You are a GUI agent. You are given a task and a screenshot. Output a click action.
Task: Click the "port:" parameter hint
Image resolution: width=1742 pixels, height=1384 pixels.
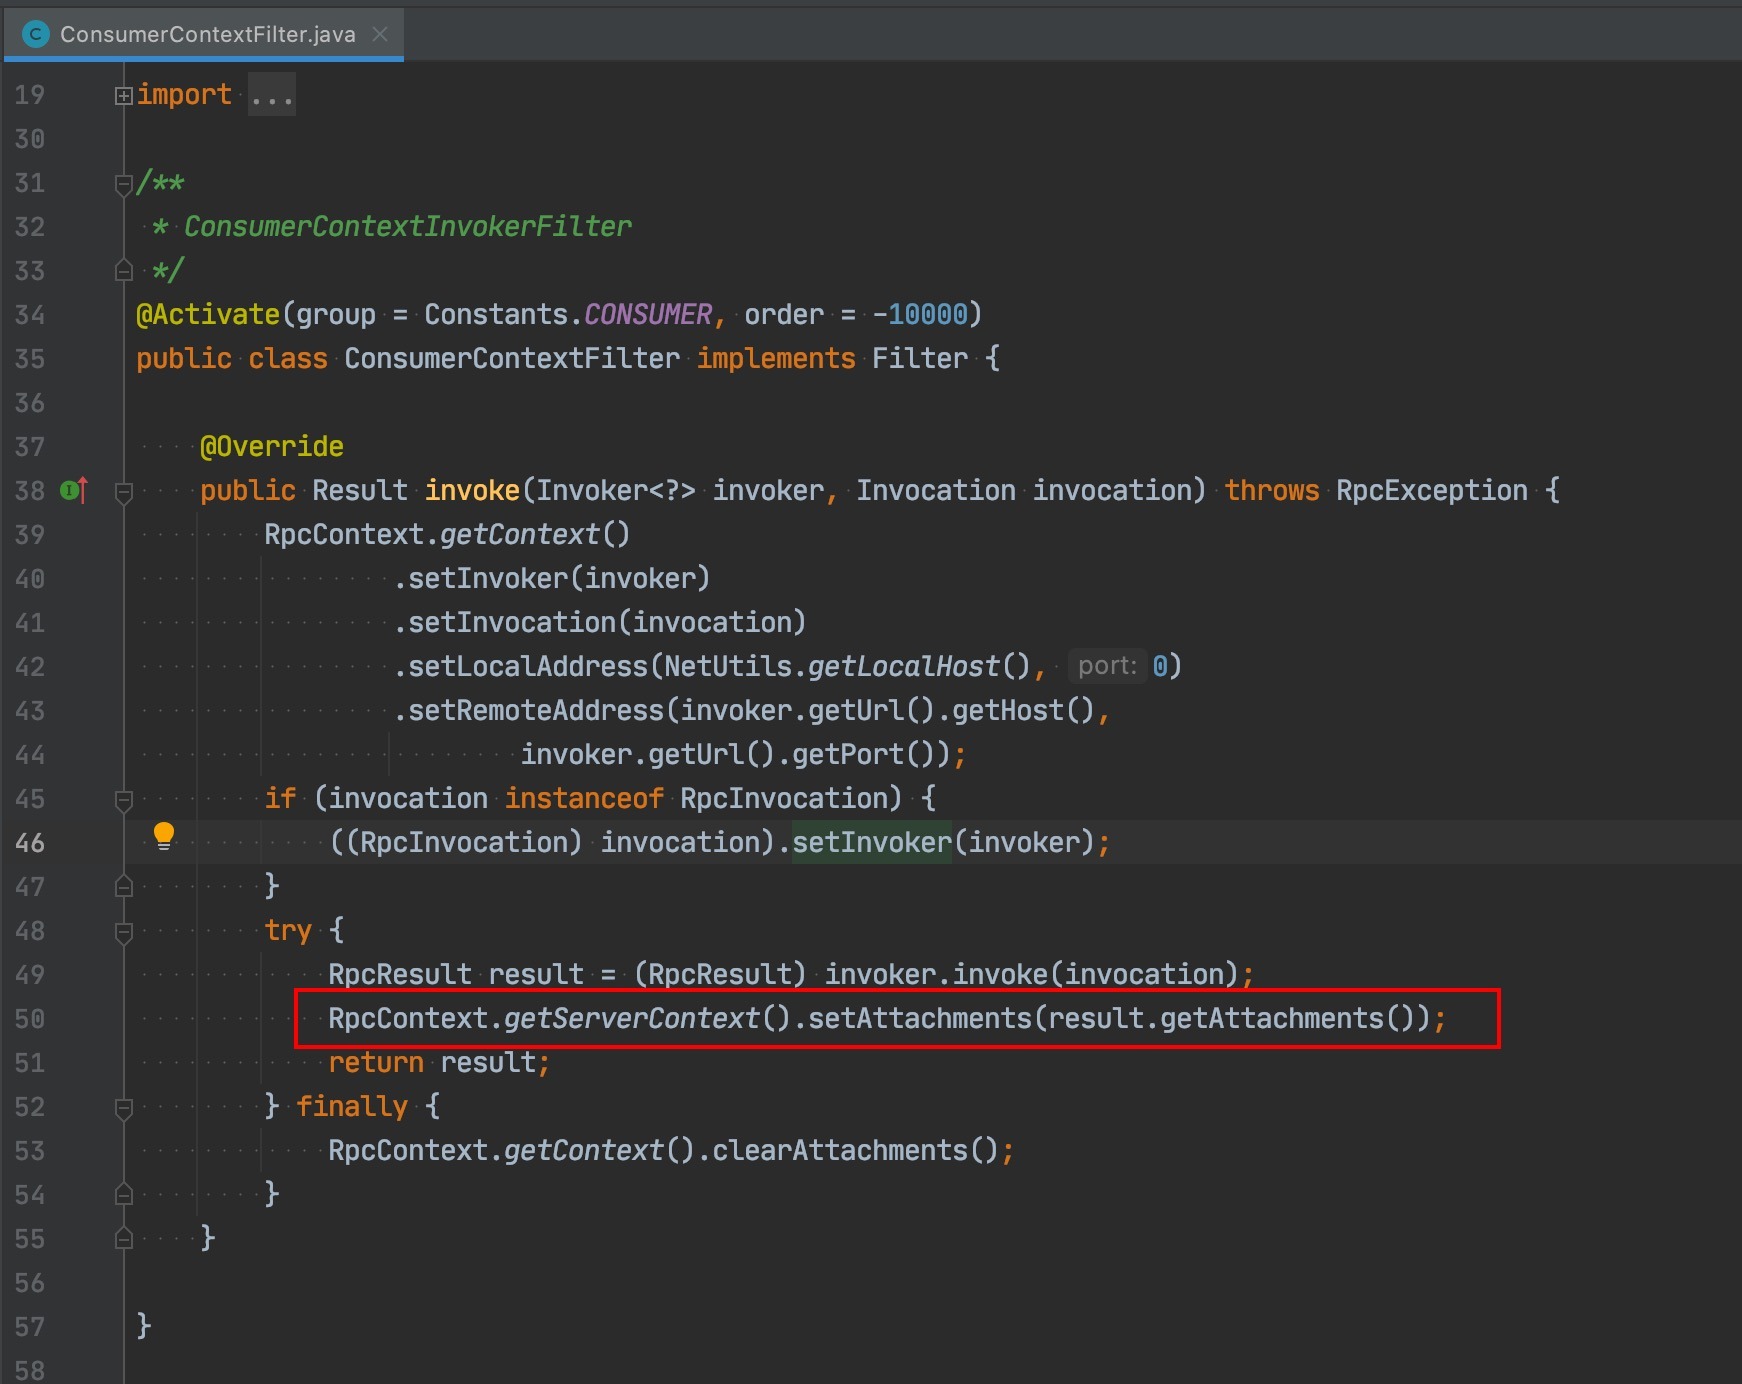coord(1106,666)
